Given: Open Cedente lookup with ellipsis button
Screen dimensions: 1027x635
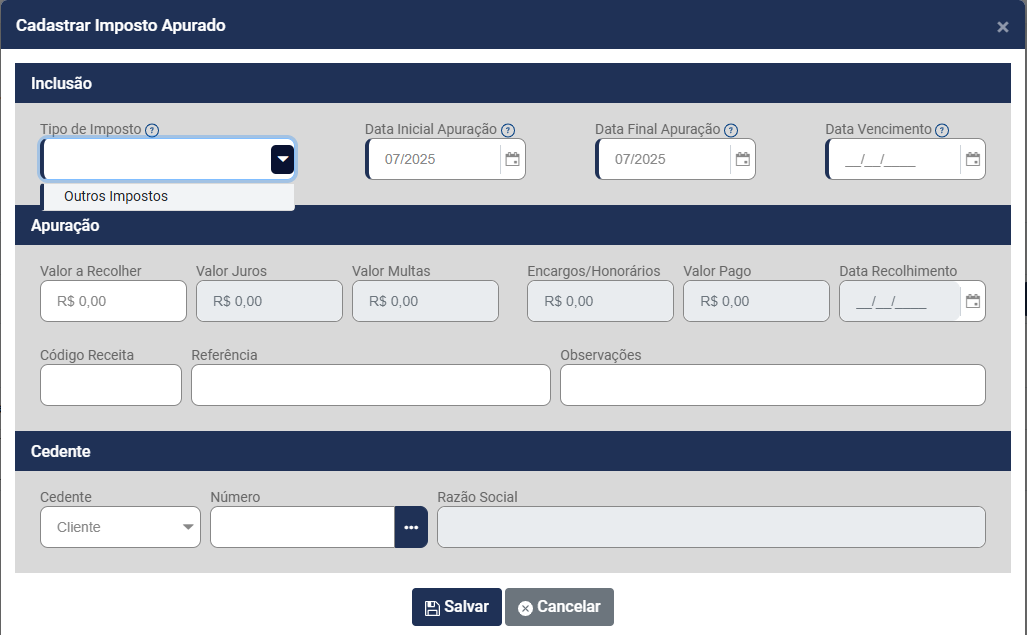Looking at the screenshot, I should [x=411, y=527].
